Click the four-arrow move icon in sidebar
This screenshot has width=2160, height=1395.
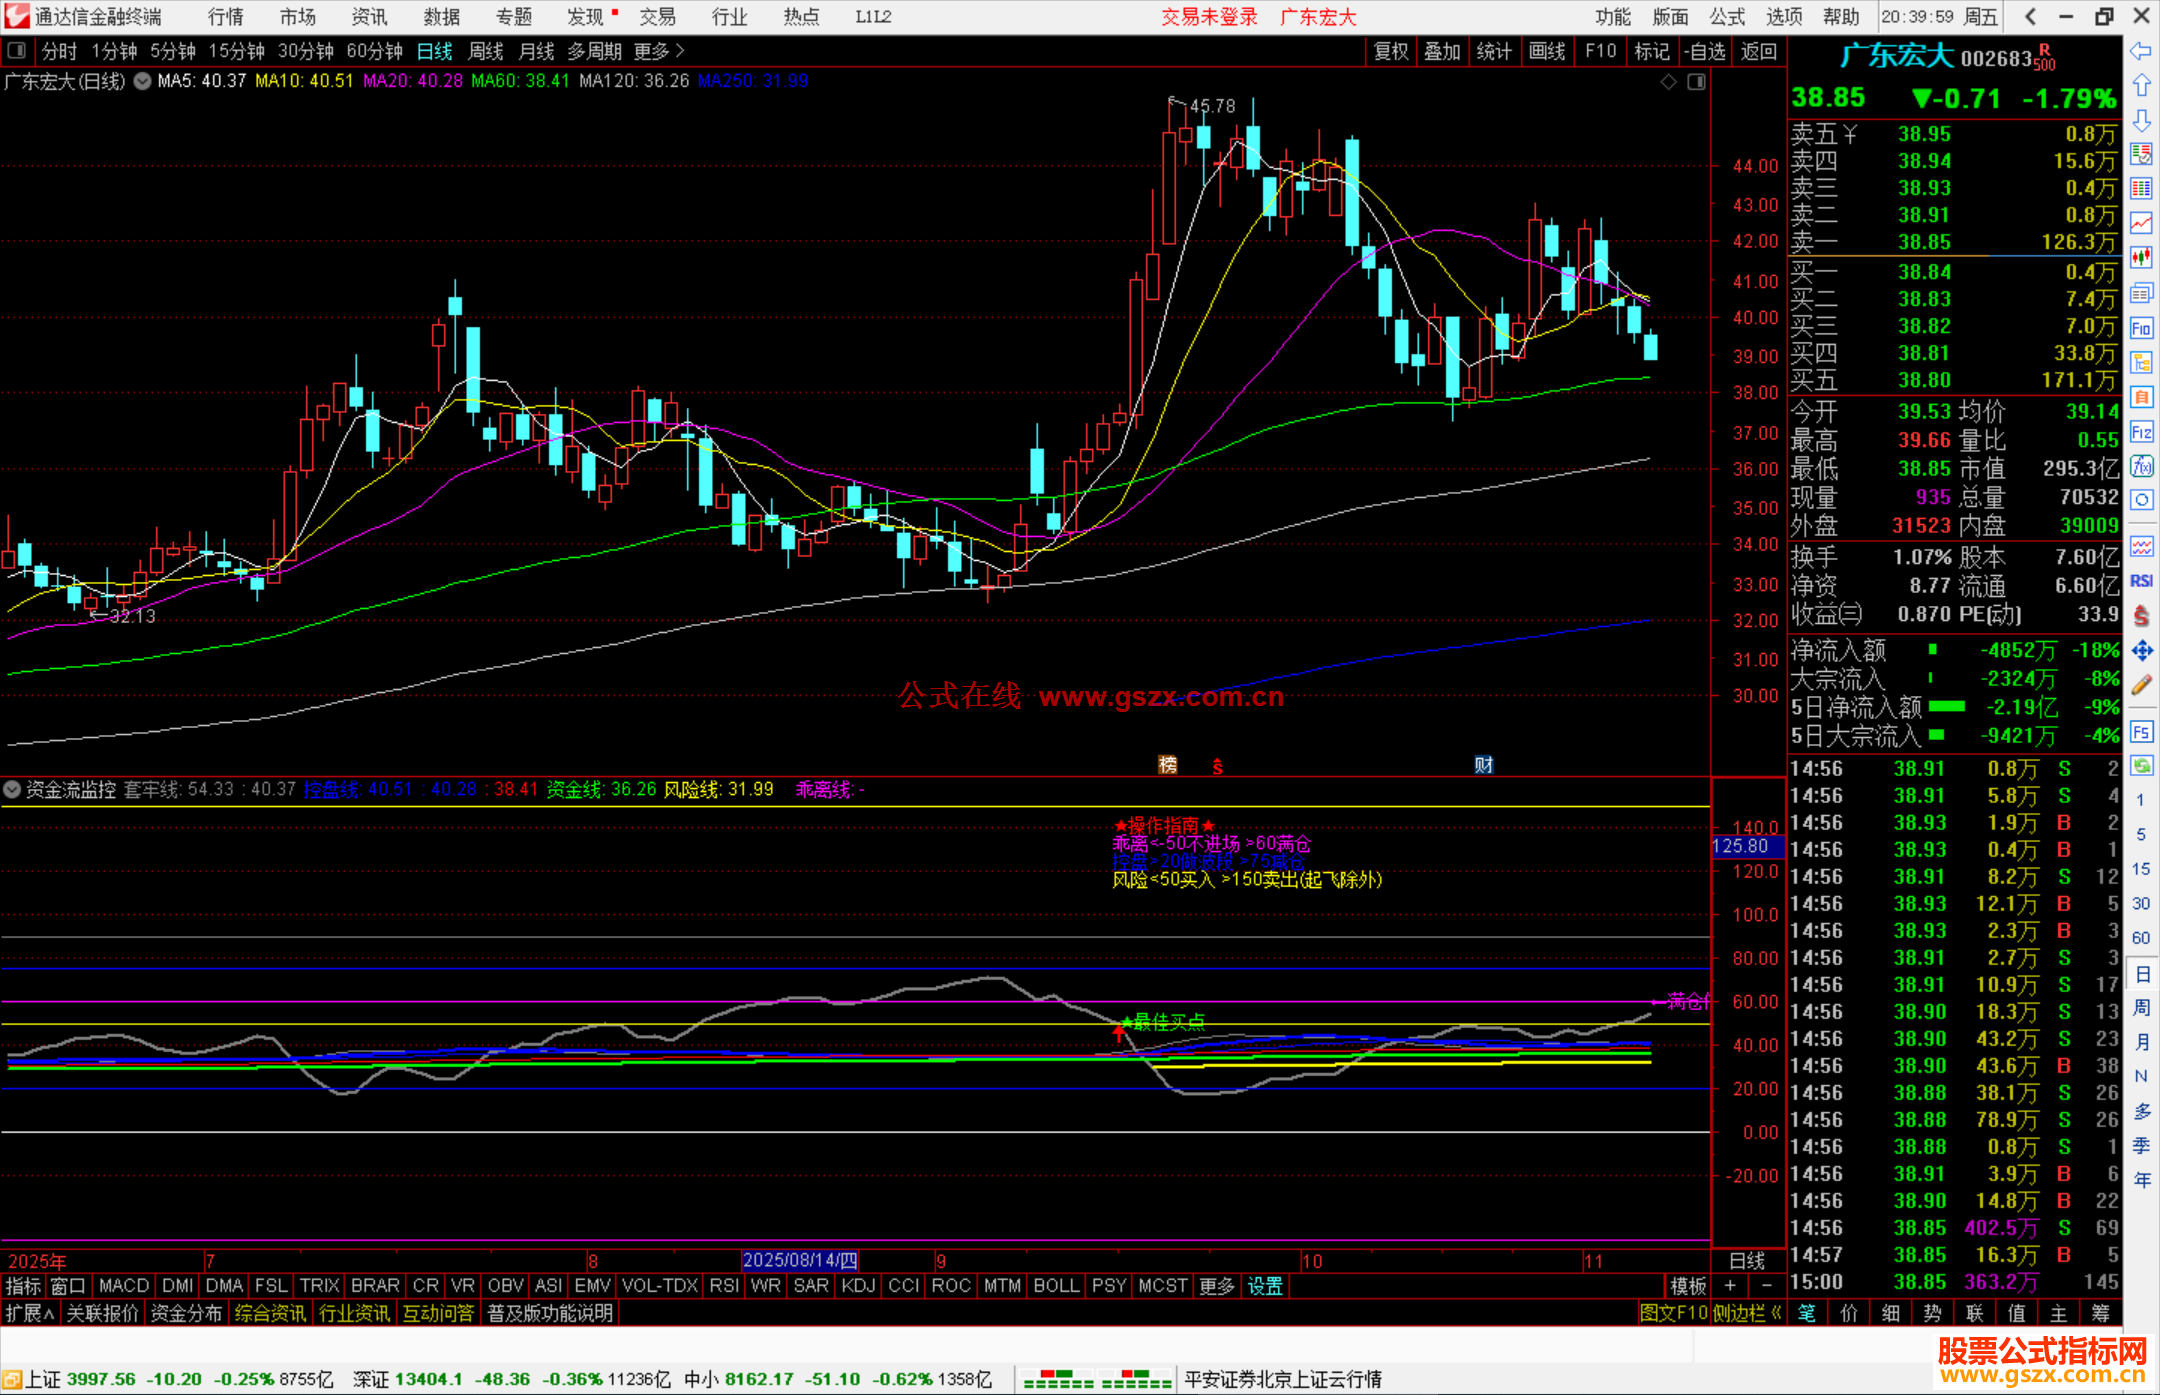point(2141,651)
